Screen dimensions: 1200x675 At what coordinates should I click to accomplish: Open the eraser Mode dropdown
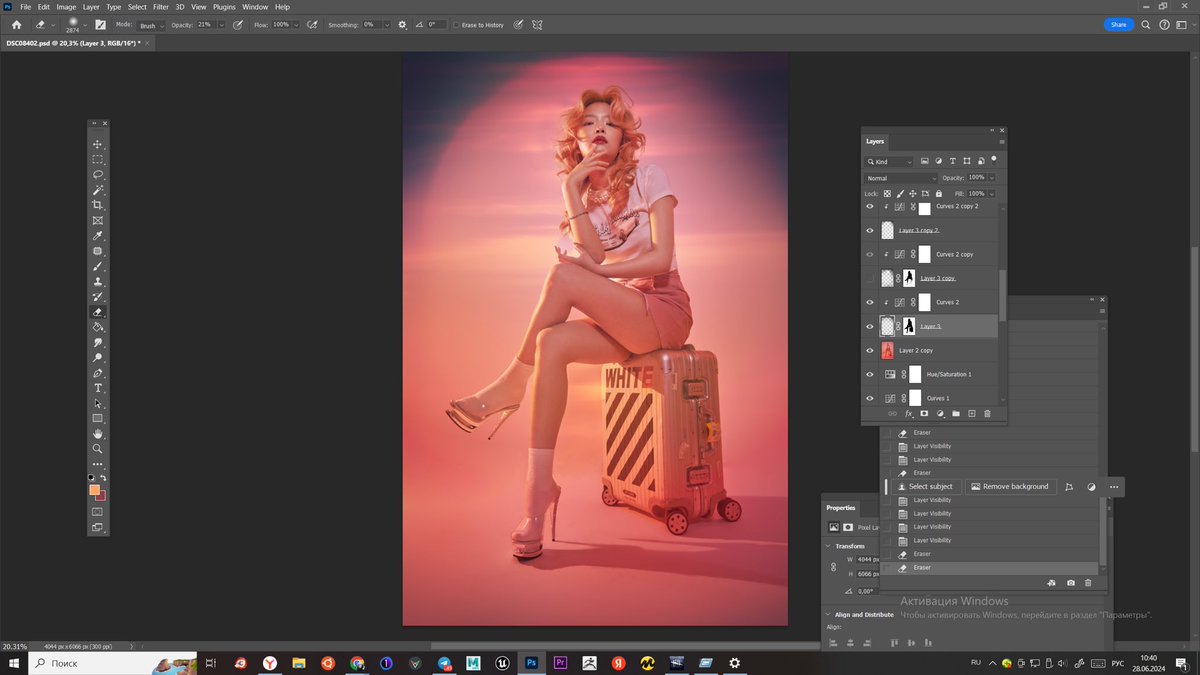tap(150, 24)
